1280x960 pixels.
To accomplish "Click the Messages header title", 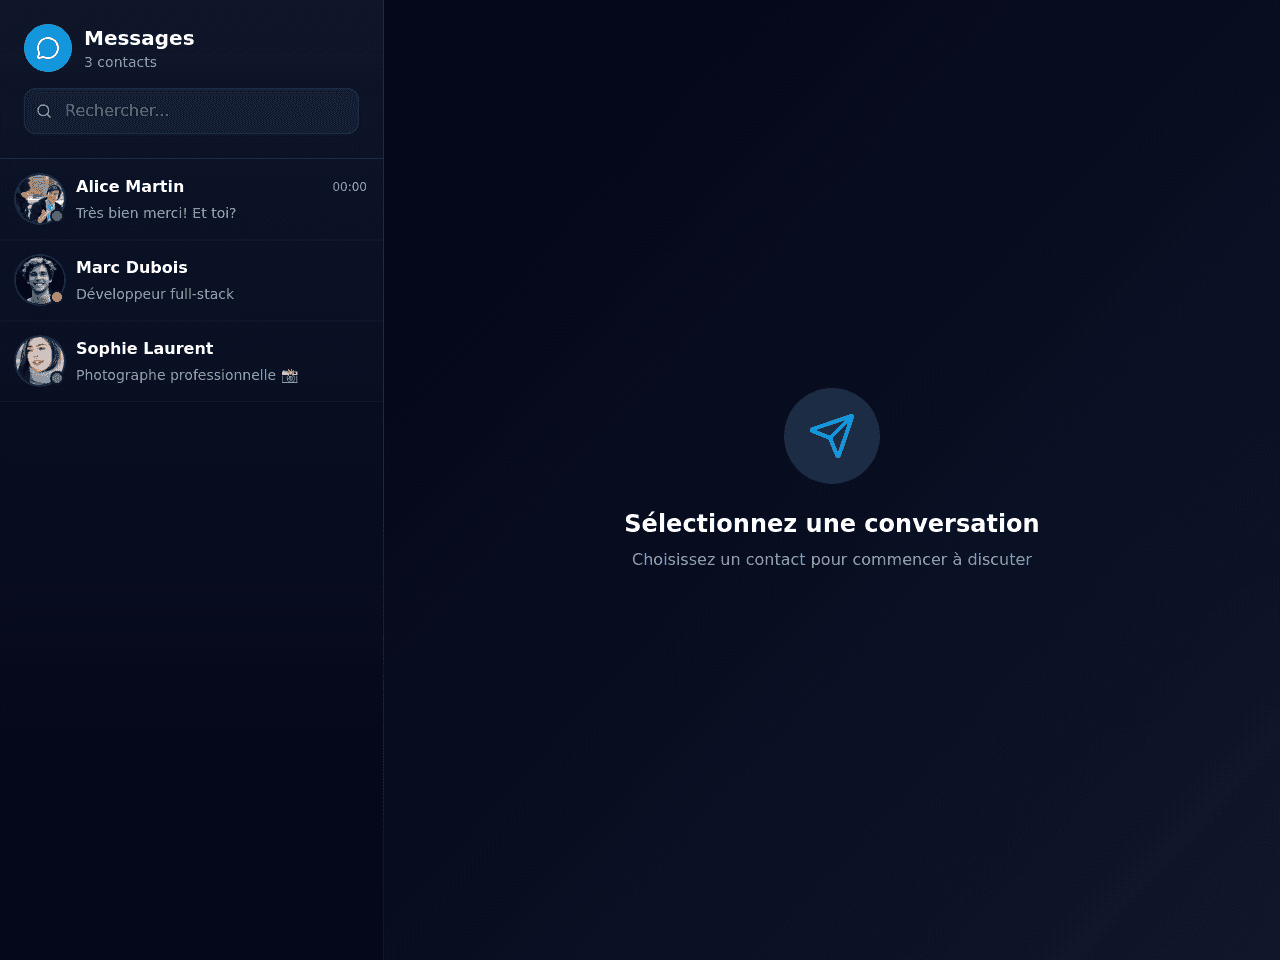I will [x=139, y=38].
